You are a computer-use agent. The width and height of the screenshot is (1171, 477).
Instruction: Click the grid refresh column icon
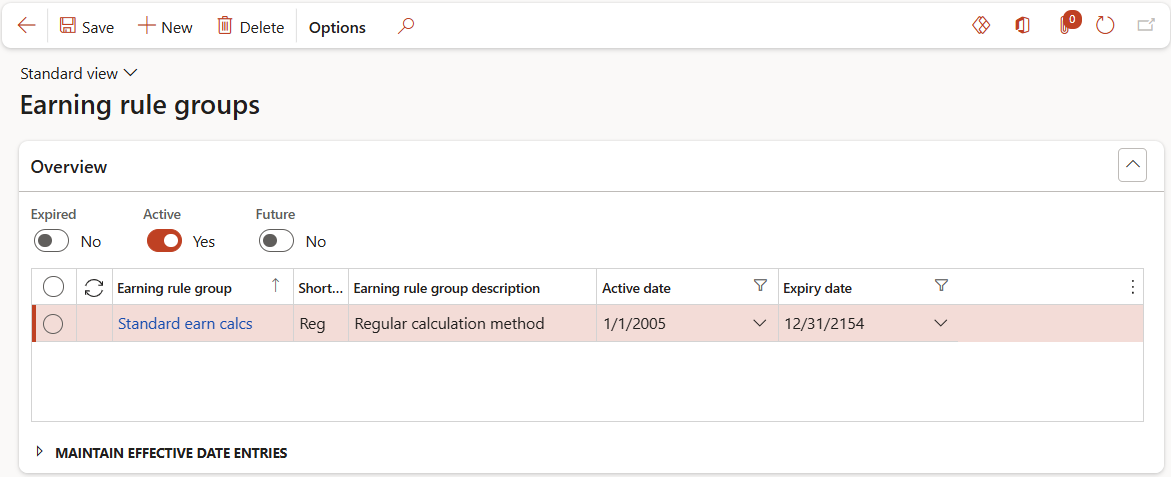coord(94,287)
